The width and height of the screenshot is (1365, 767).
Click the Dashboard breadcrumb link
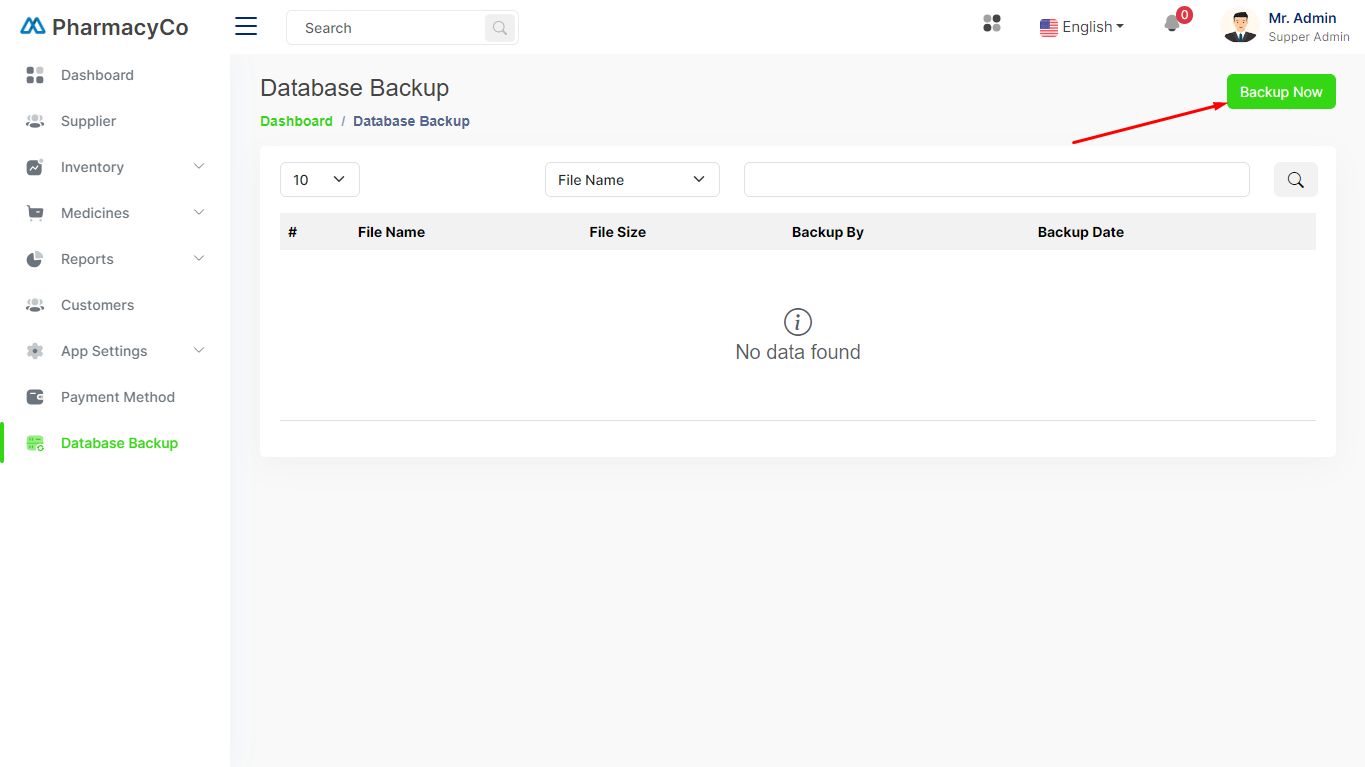[296, 121]
